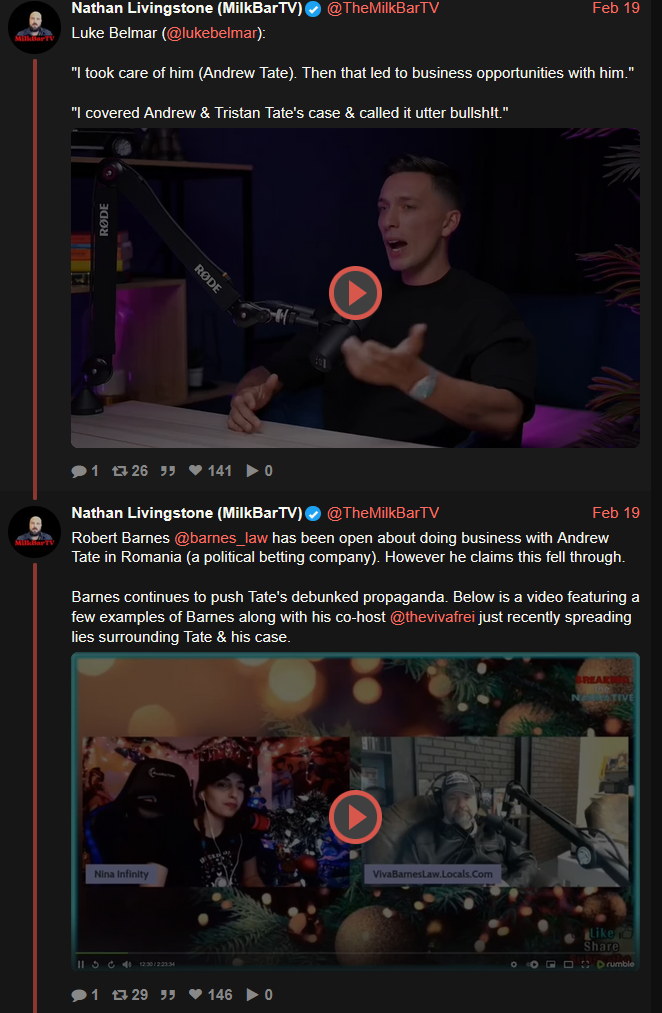Open second tweet's Feb 19 timestamp

click(x=616, y=513)
